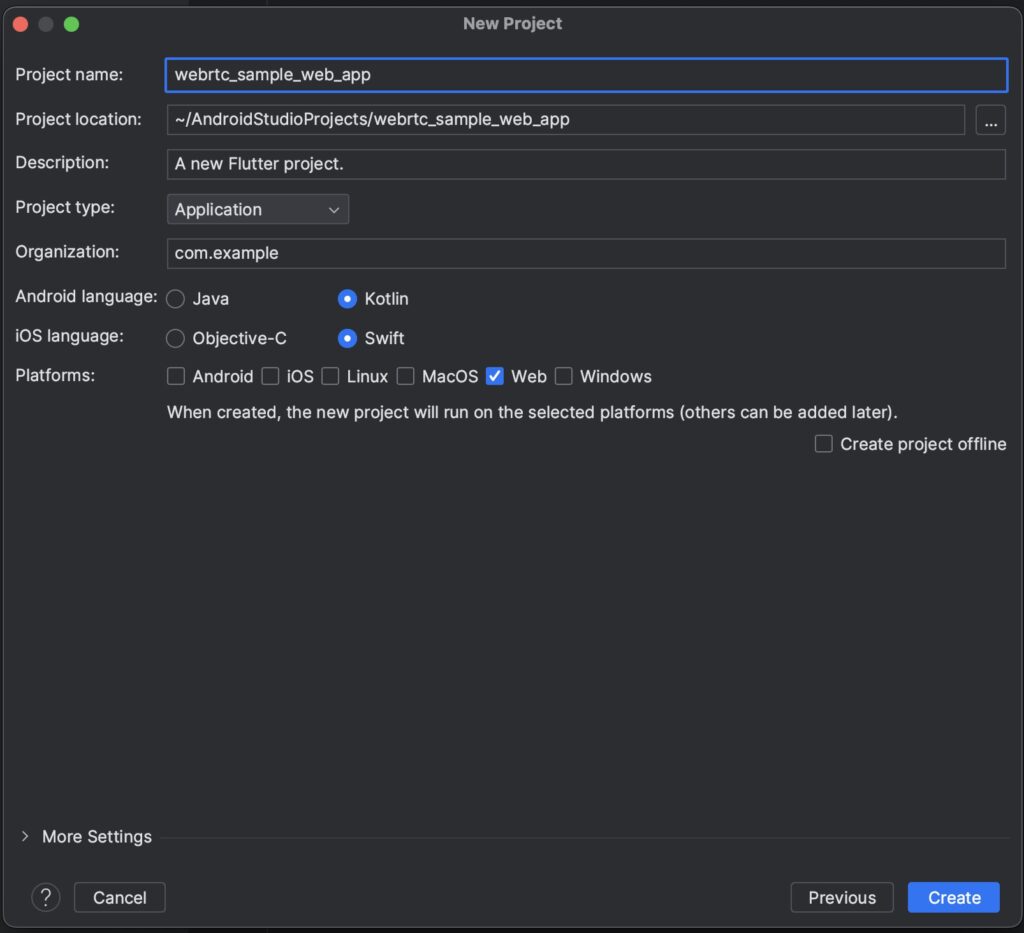
Task: Uncheck the Web platform checkbox
Action: point(495,376)
